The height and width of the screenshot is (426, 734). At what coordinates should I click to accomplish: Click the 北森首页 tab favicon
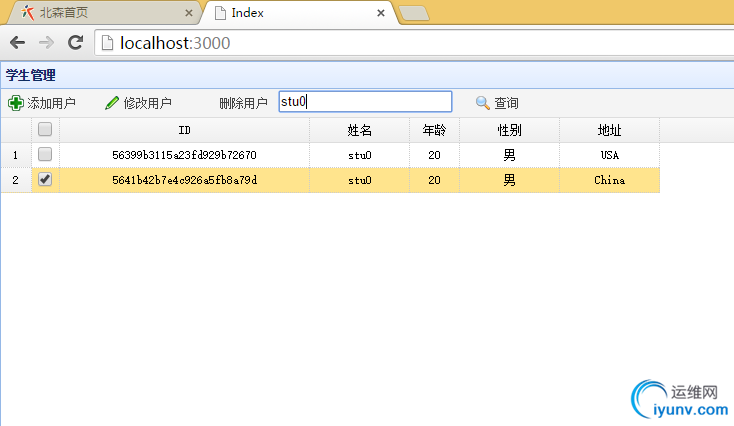28,13
